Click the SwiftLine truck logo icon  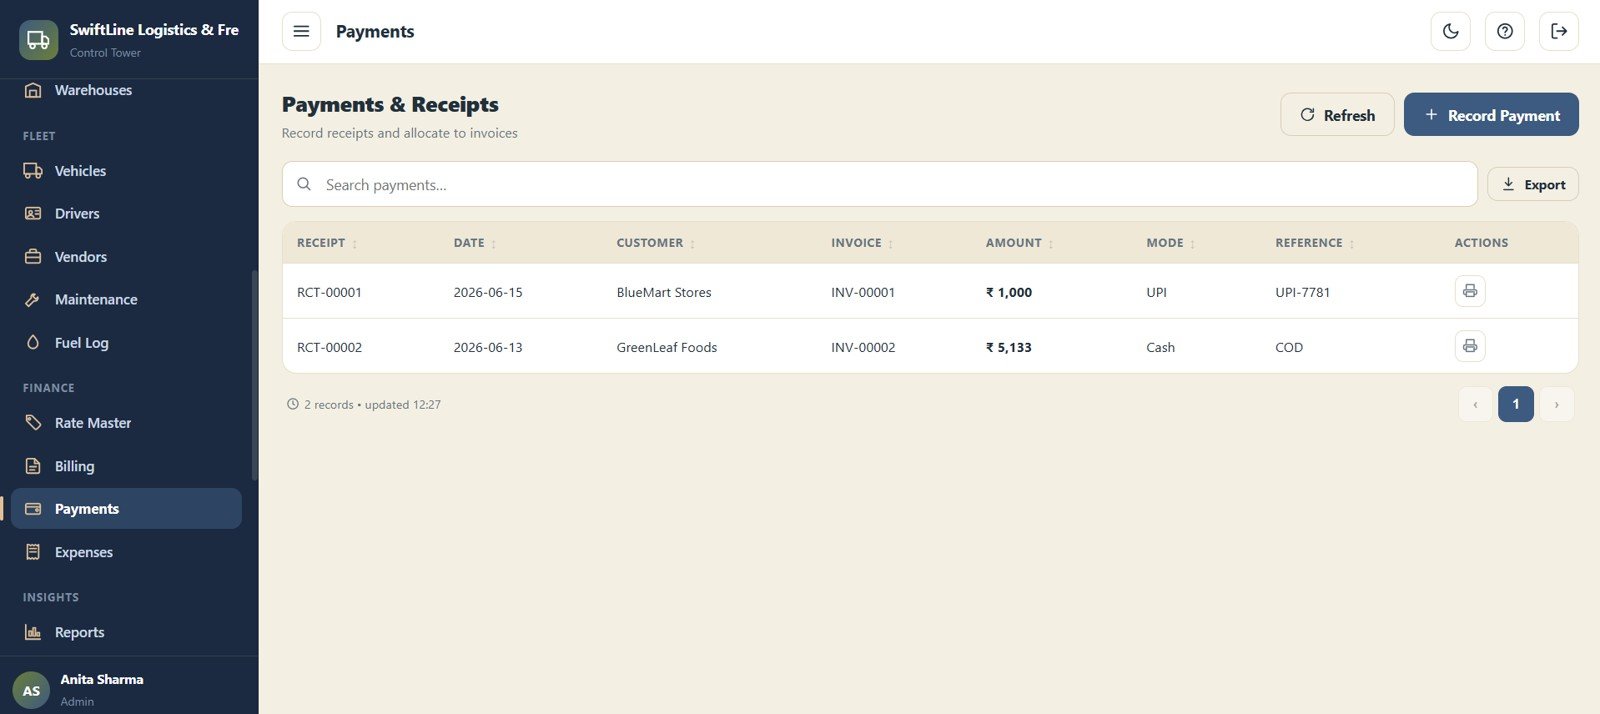38,40
